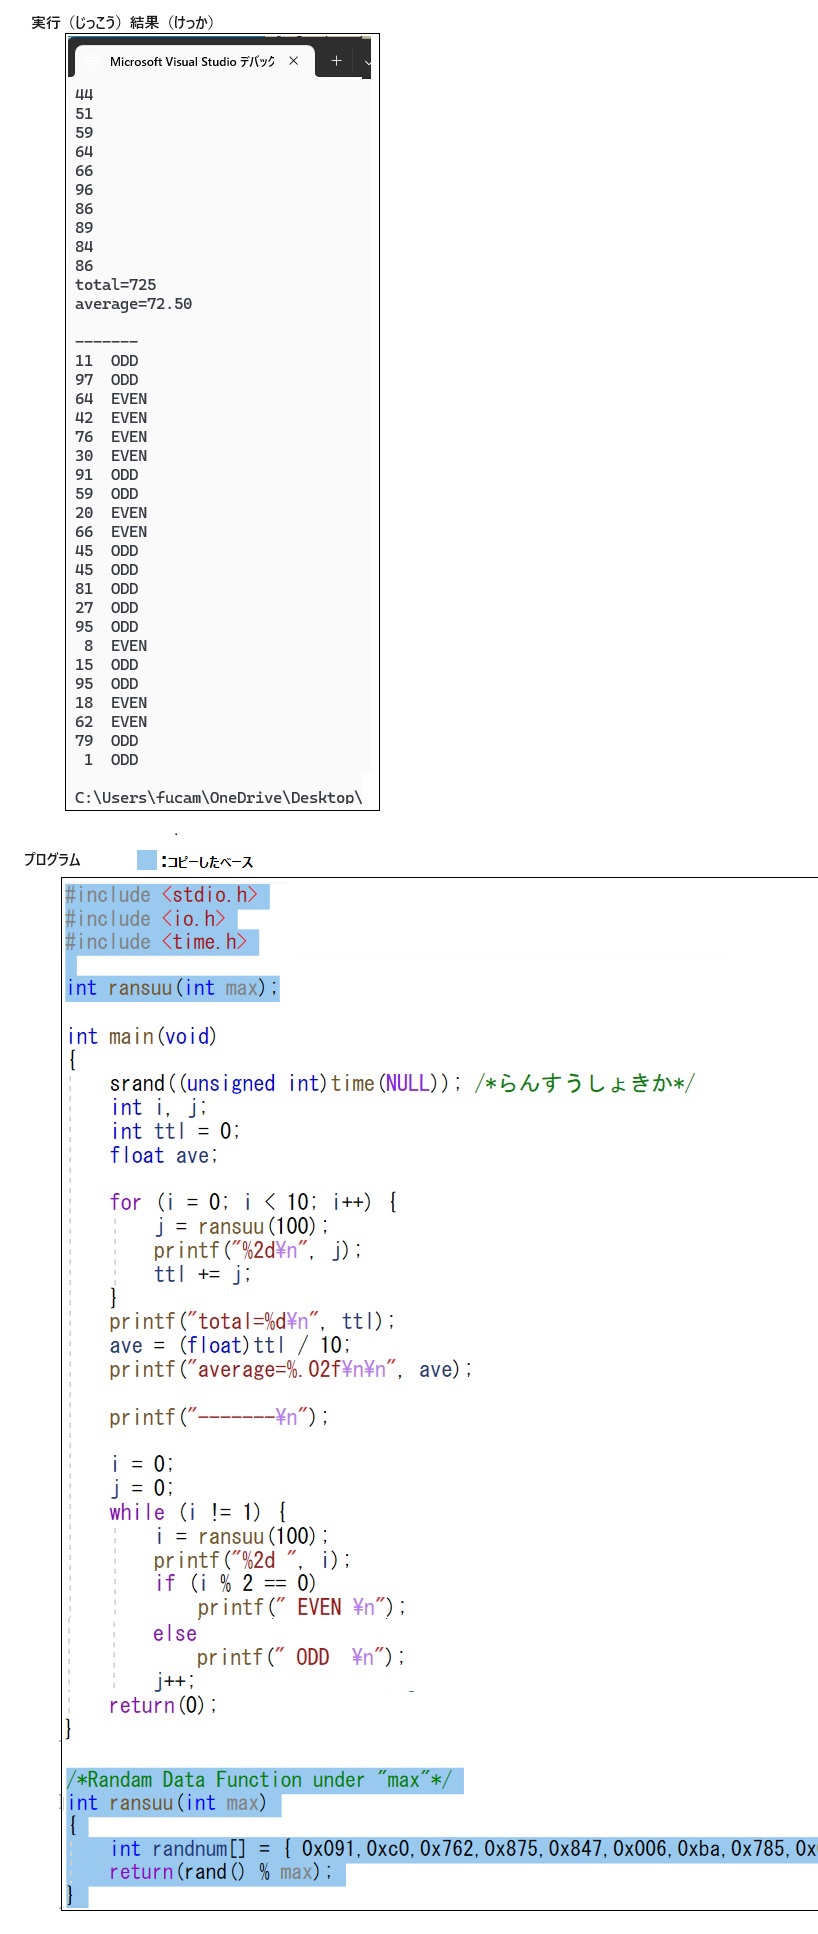818x1934 pixels.
Task: Click the terminal icon on the tab
Action: pyautogui.click(x=93, y=62)
